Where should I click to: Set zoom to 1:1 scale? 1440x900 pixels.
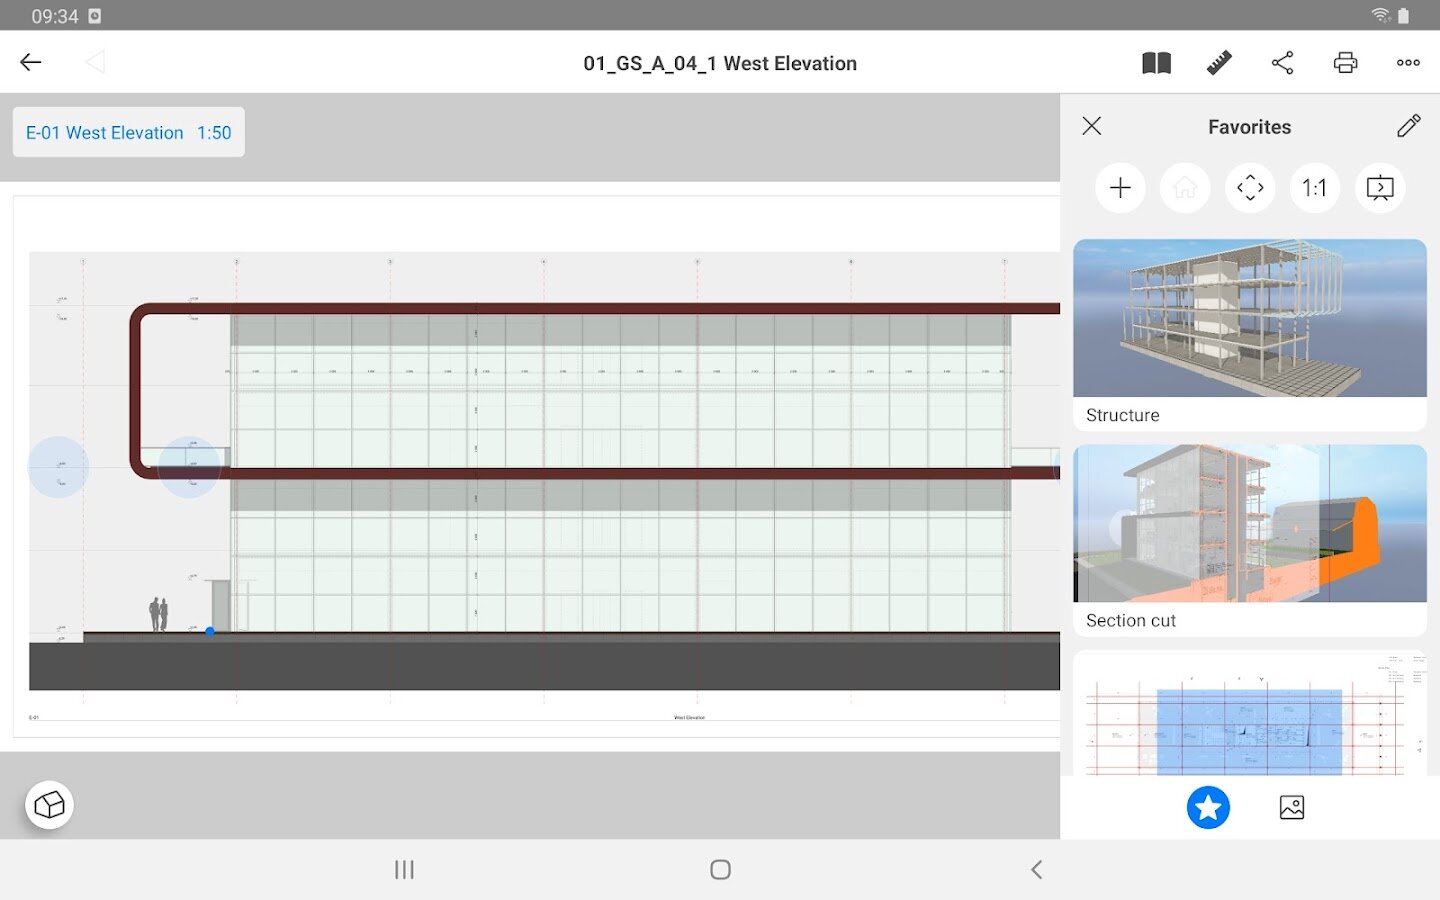[x=1314, y=188]
